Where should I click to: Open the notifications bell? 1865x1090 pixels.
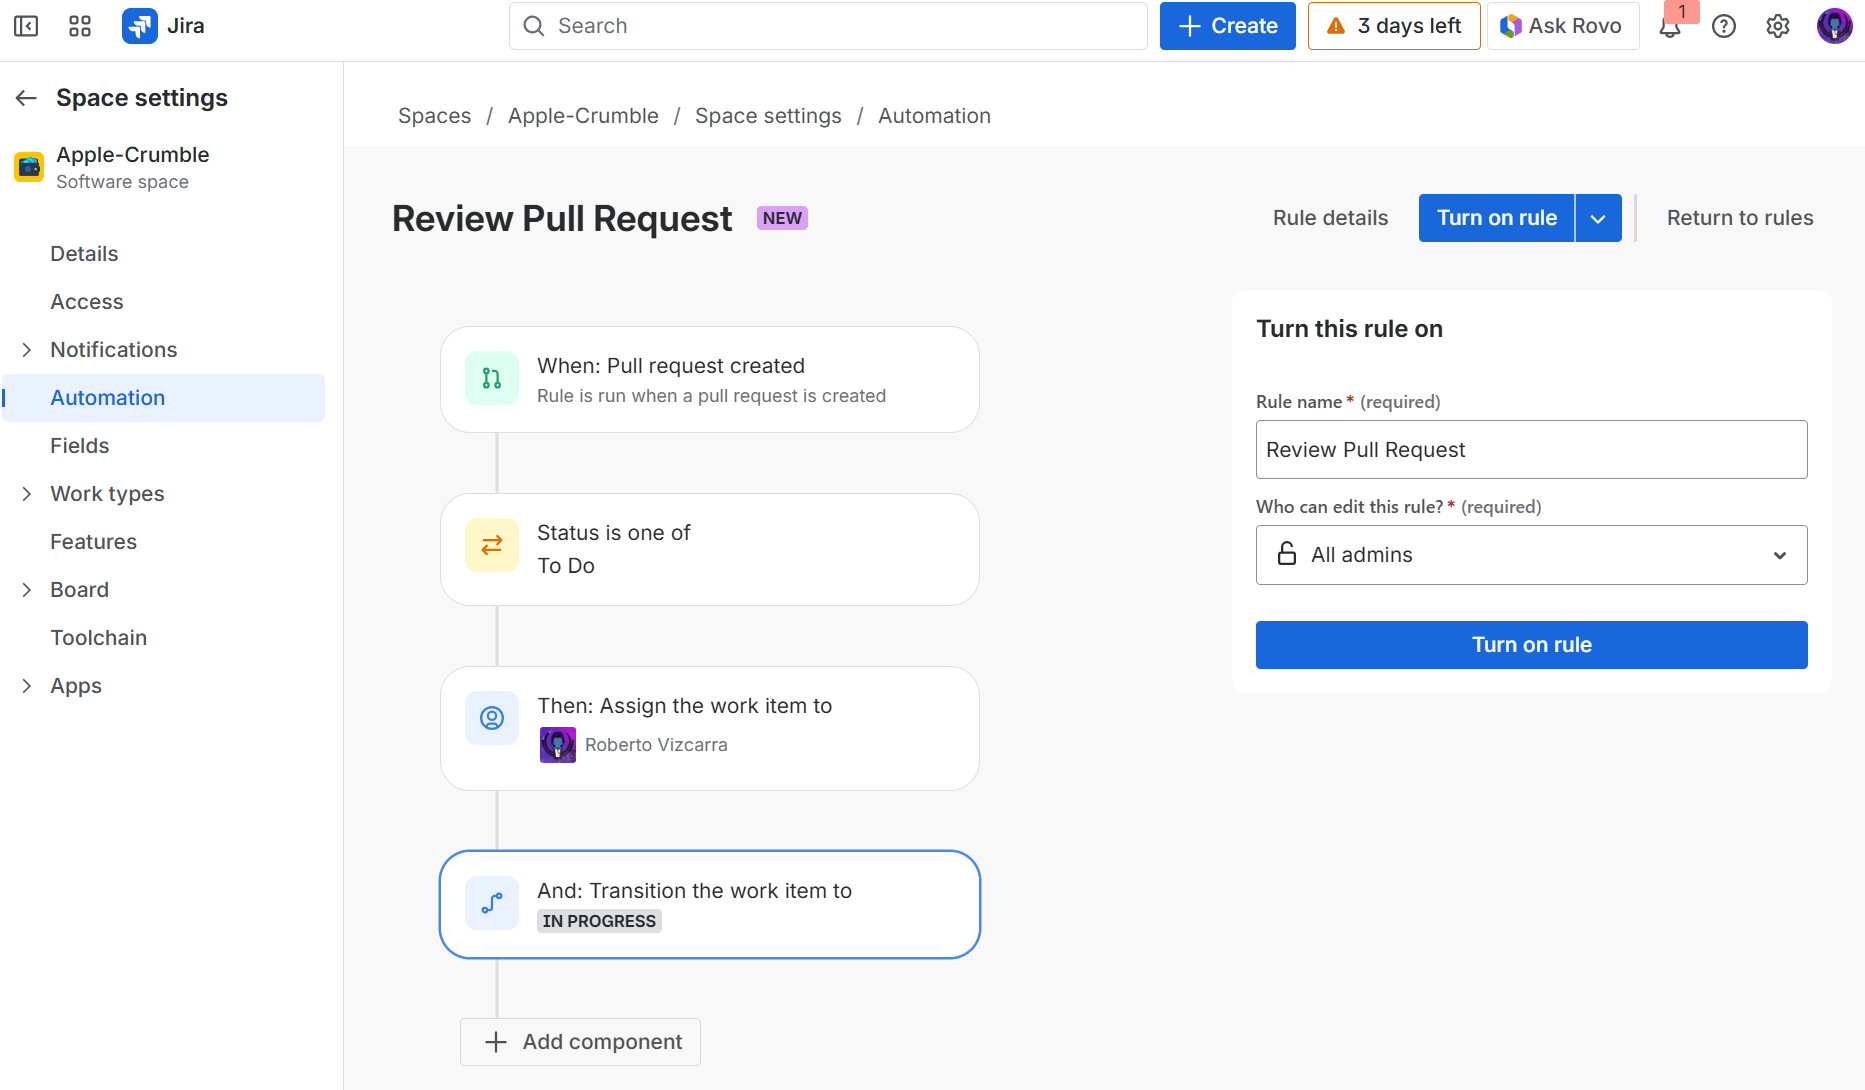pos(1669,27)
